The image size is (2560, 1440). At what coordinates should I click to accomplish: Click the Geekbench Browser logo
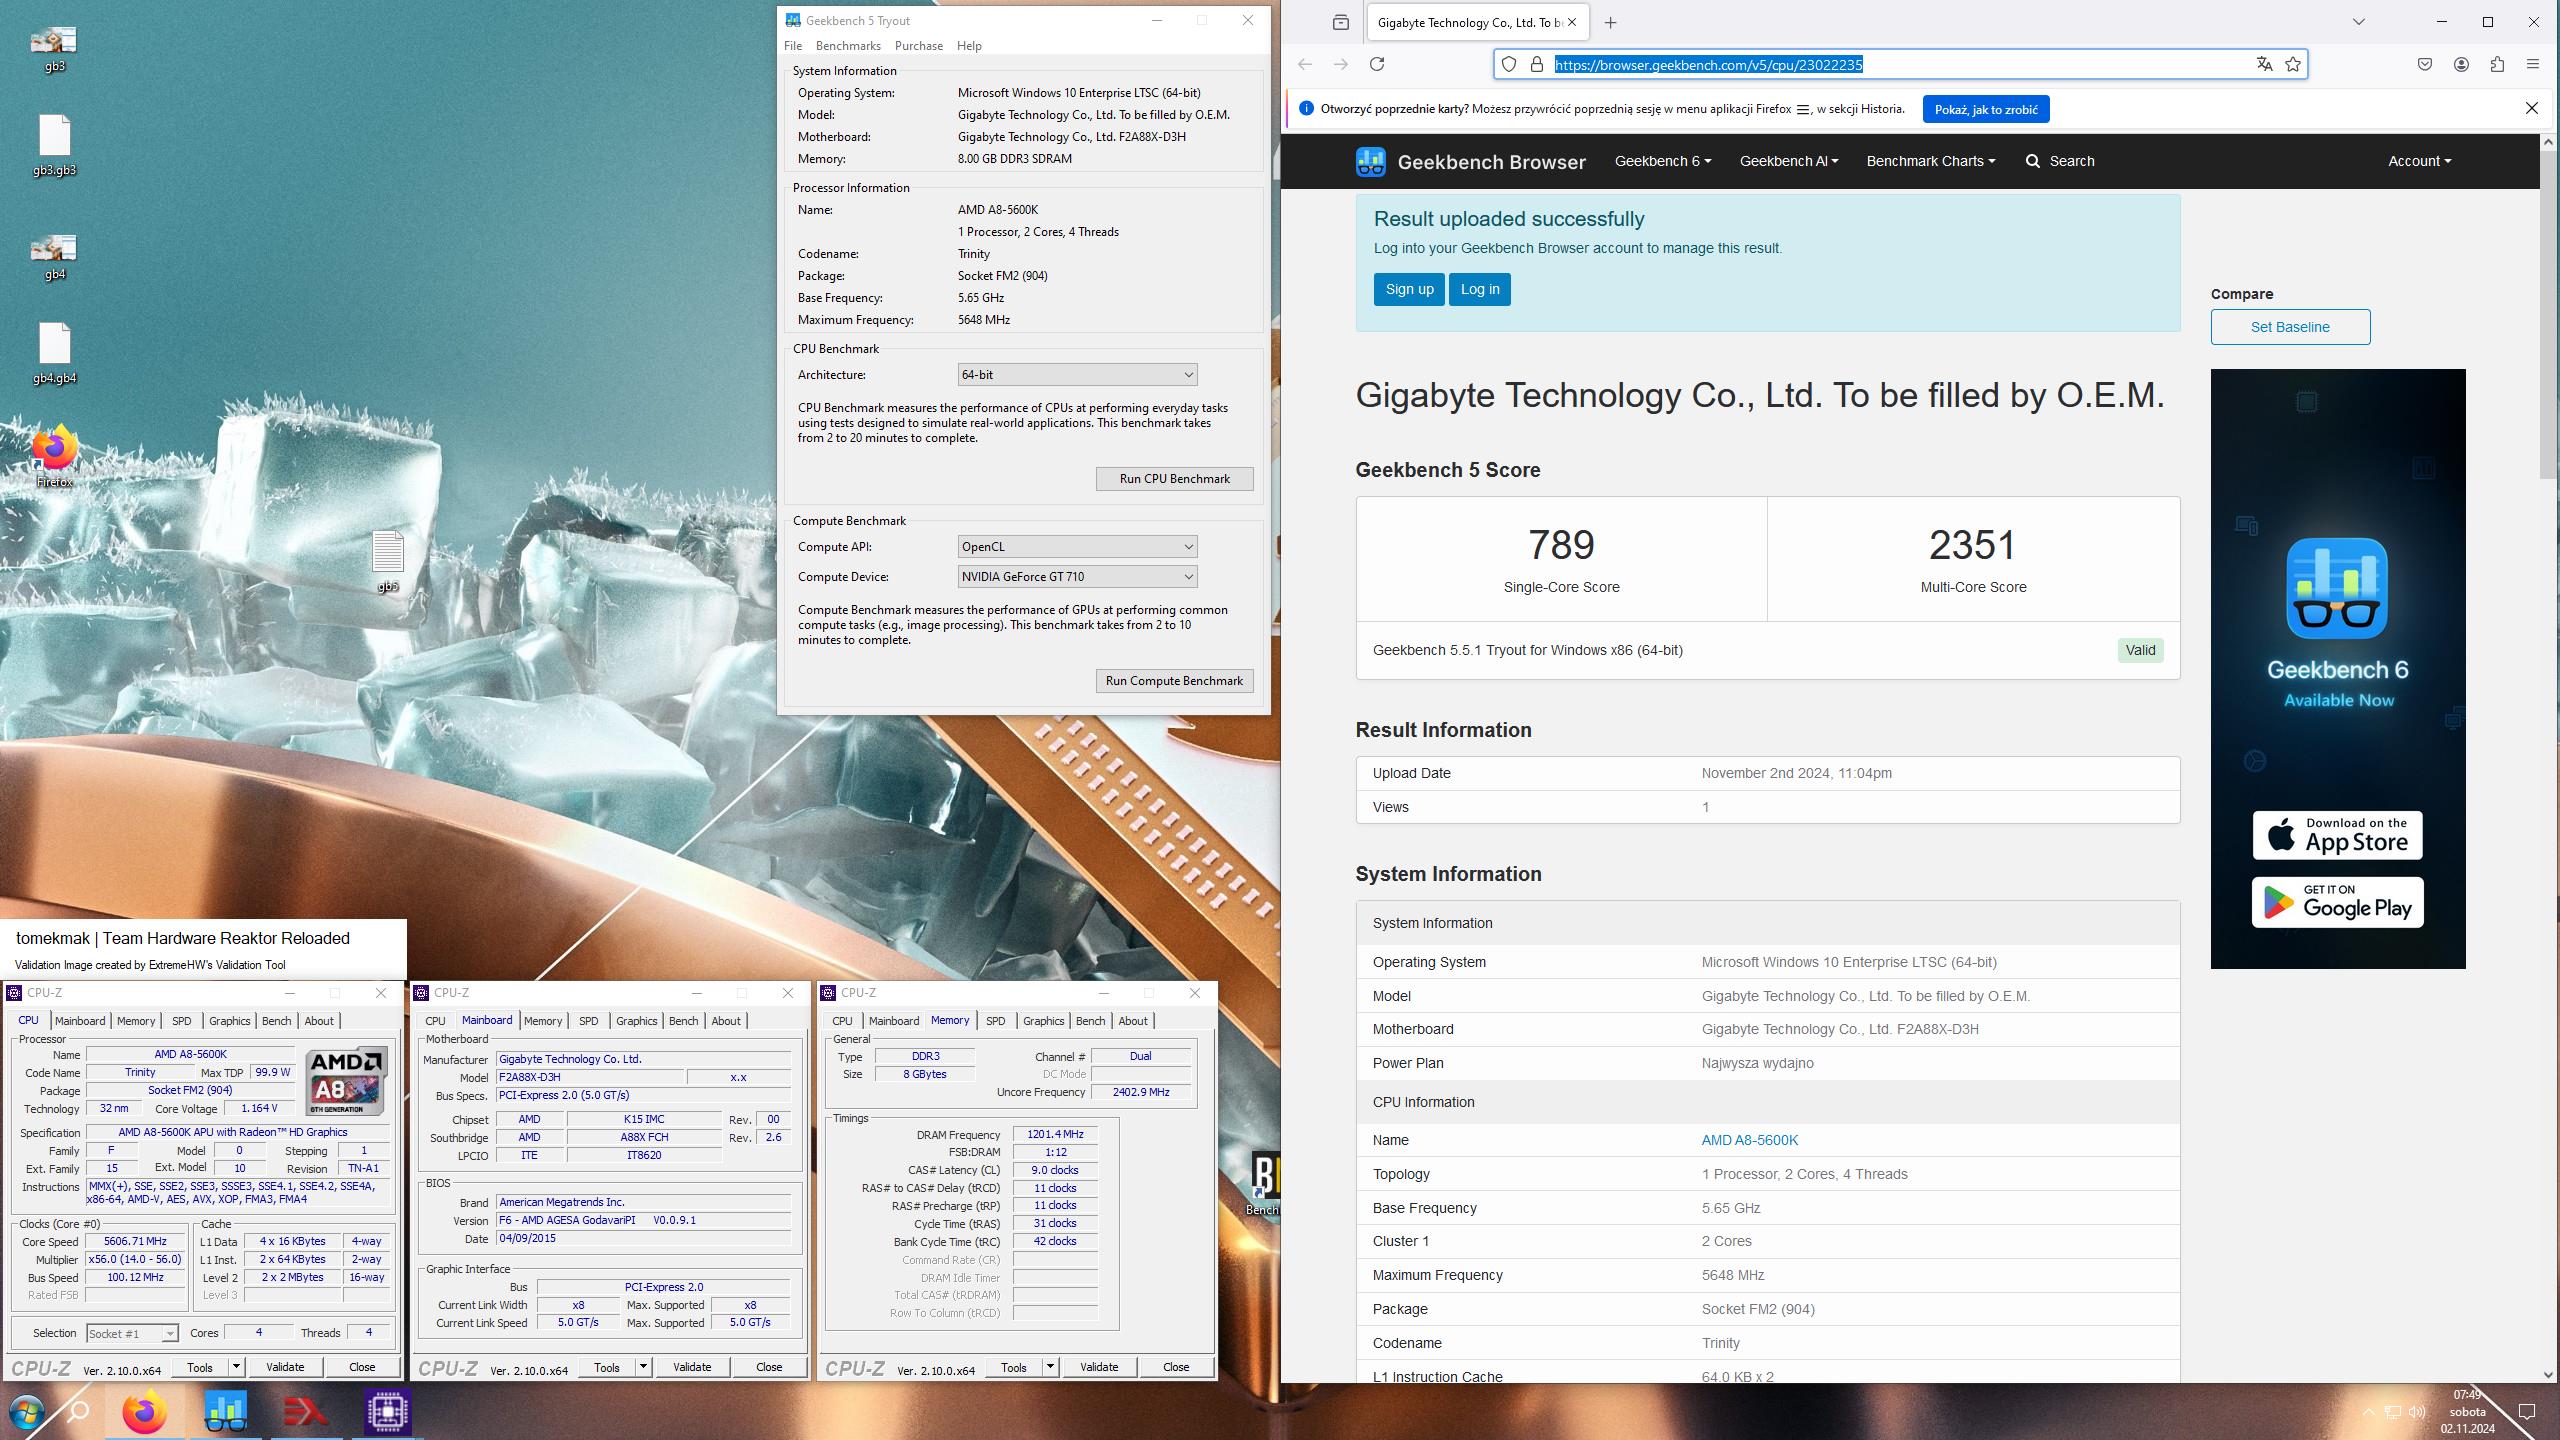pyautogui.click(x=1470, y=161)
